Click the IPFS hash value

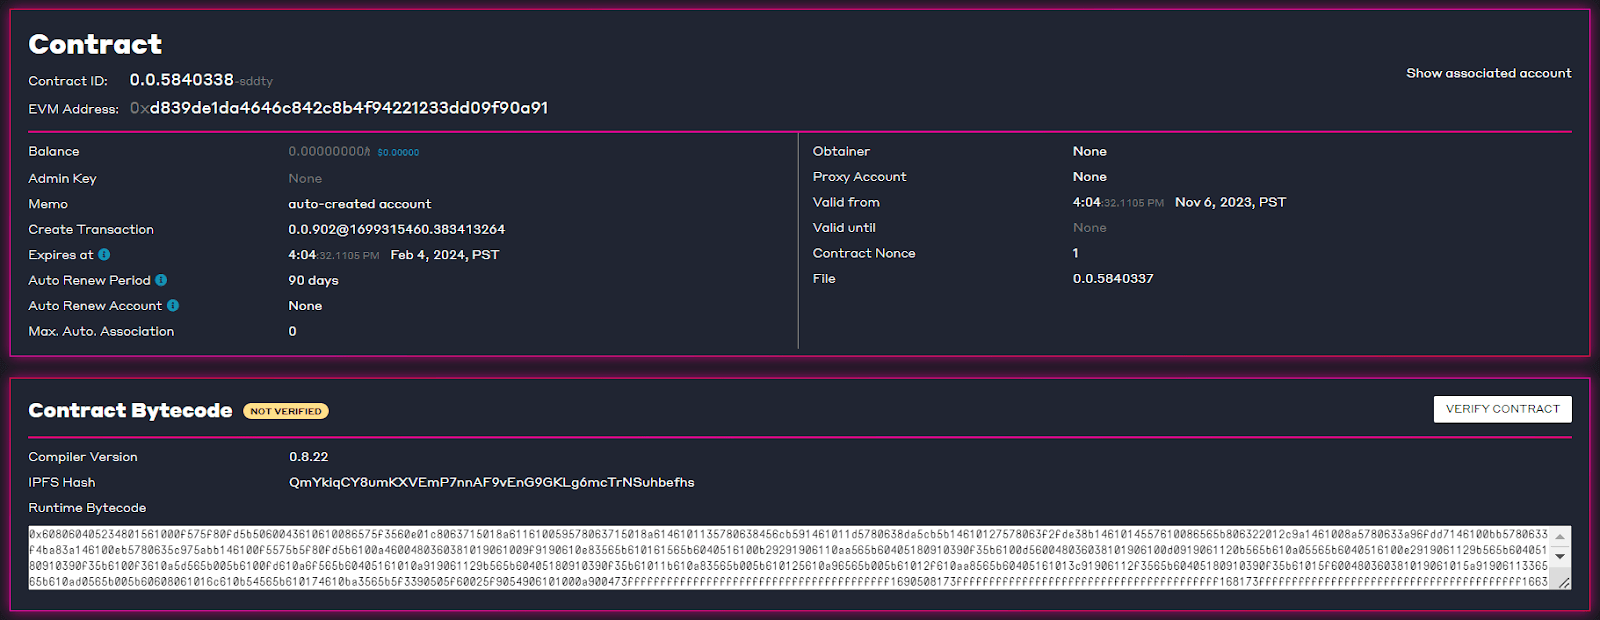[491, 482]
